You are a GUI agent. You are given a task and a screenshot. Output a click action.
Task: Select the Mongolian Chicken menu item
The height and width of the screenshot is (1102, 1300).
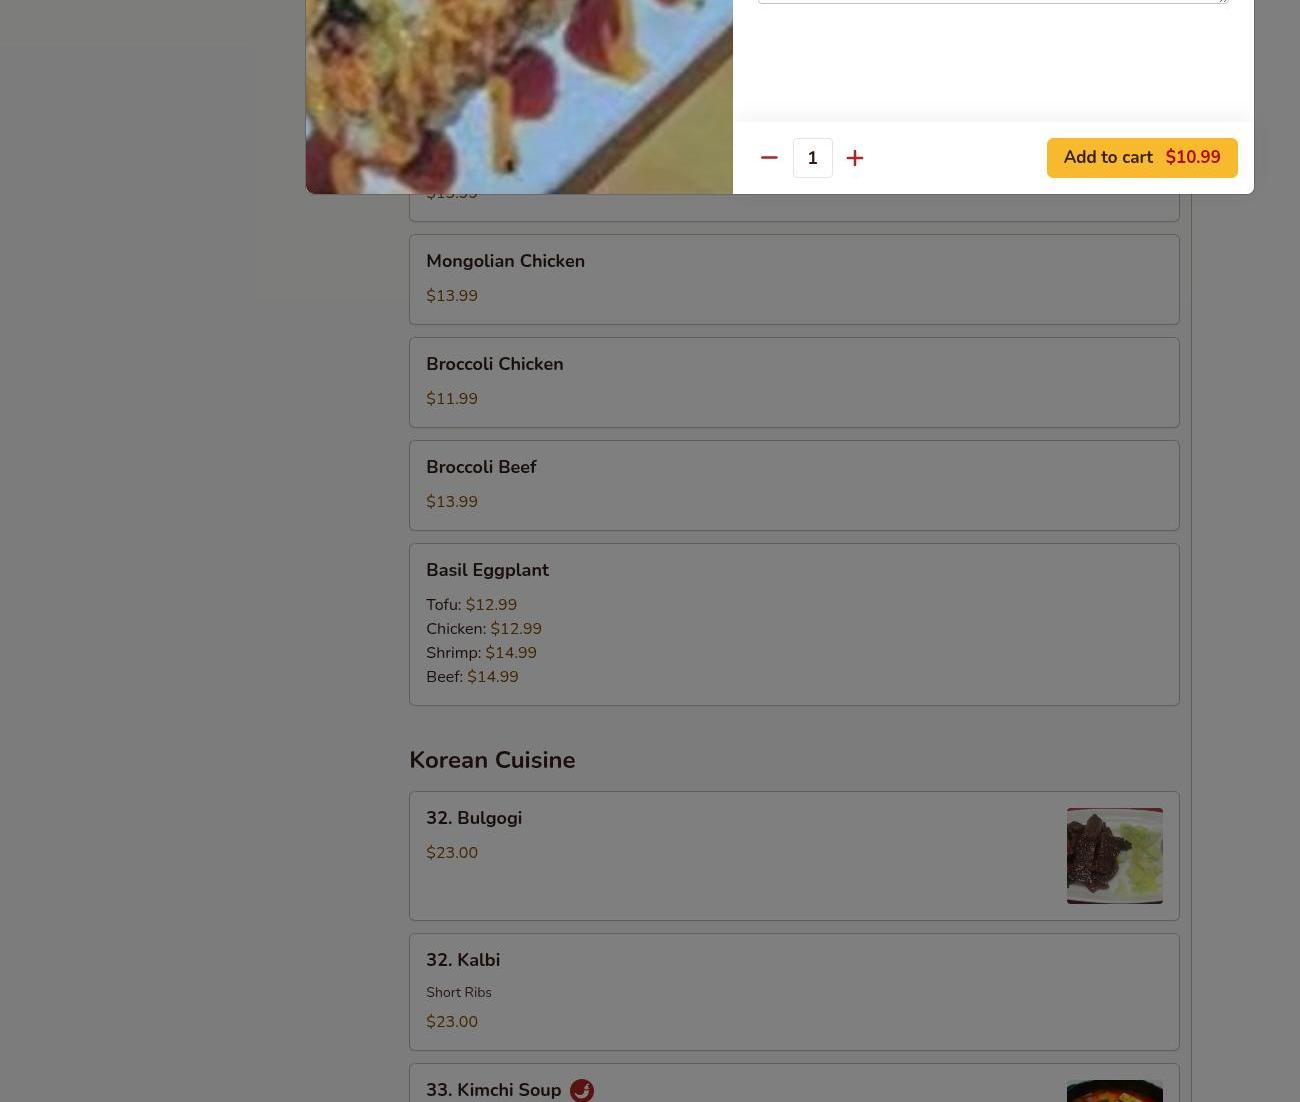(x=794, y=279)
